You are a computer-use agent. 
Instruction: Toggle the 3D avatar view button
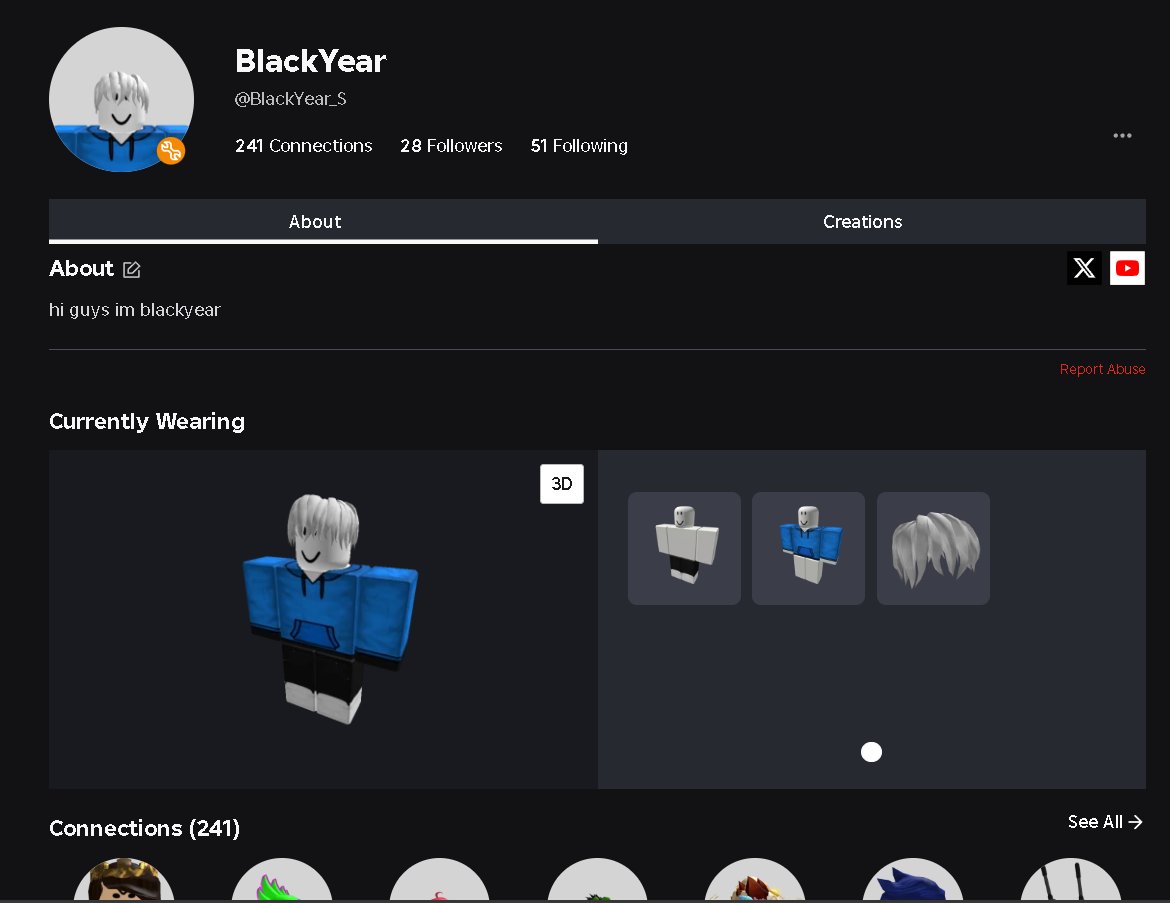(x=562, y=484)
